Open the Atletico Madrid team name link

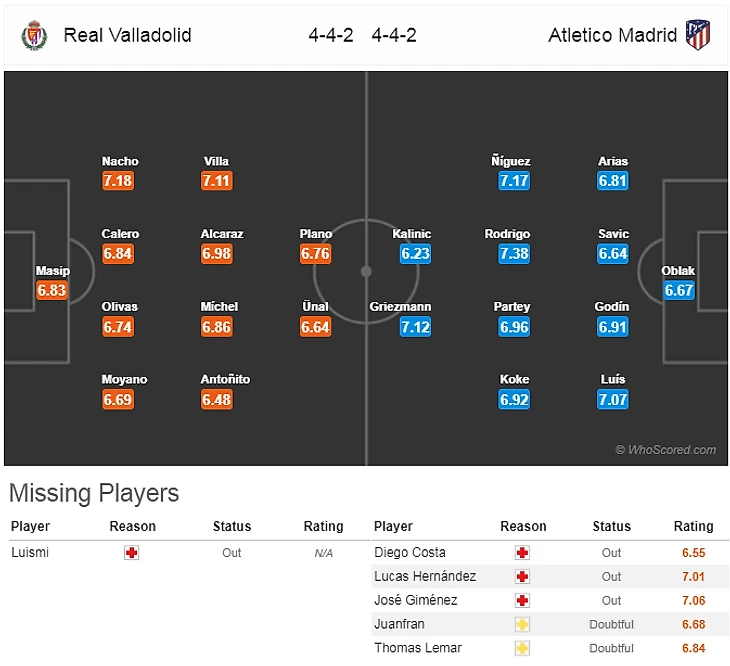[613, 36]
